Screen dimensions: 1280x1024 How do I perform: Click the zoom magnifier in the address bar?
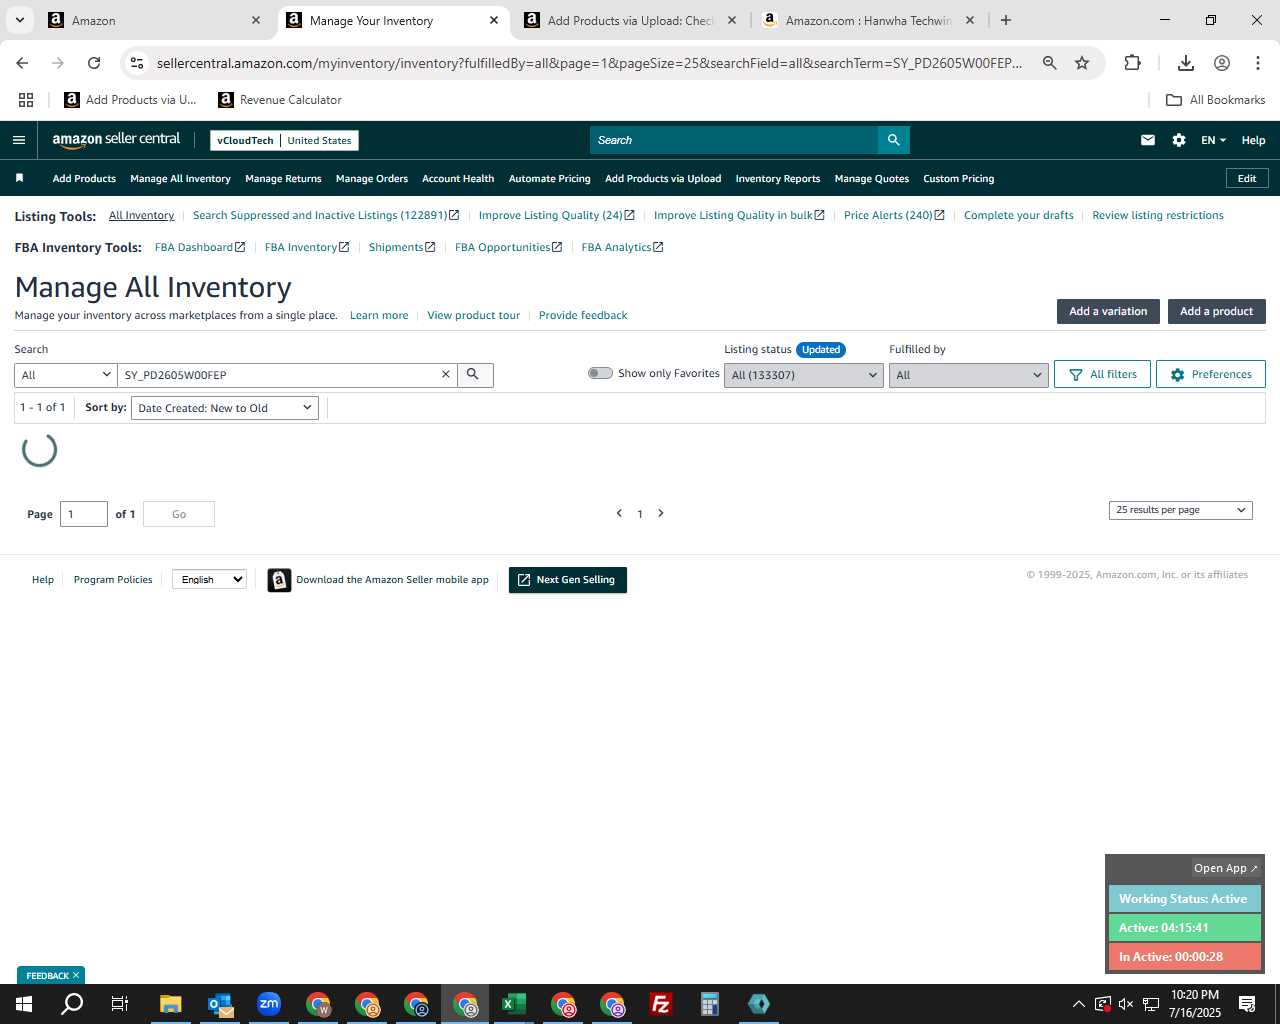[1050, 63]
